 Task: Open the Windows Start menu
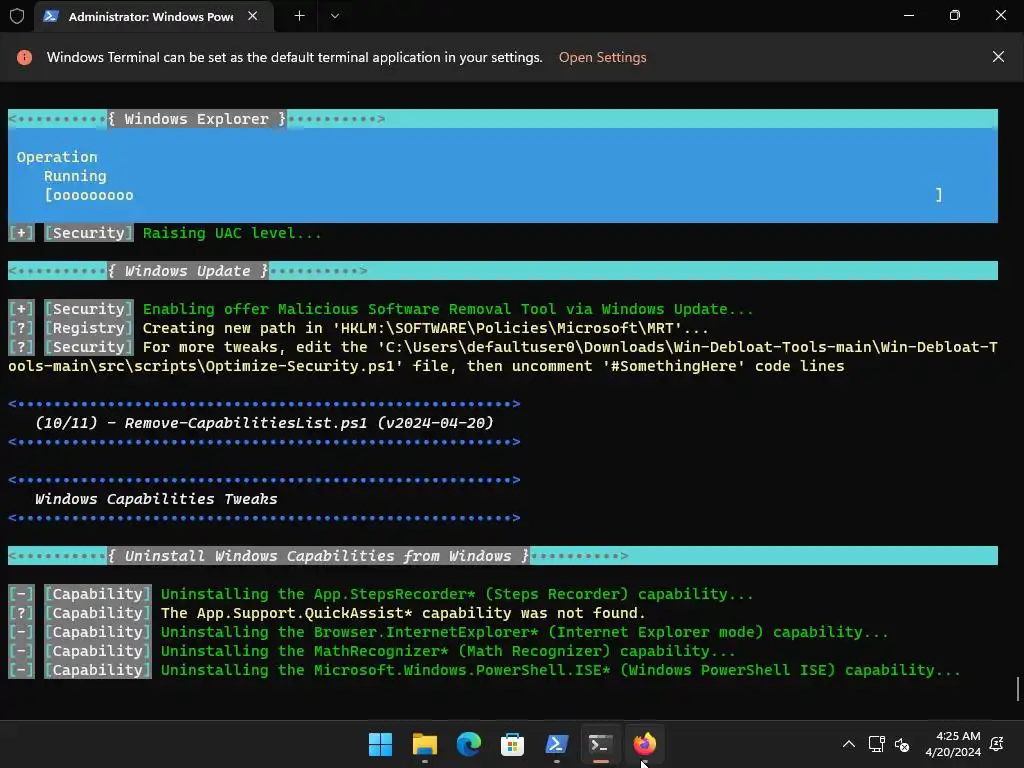pos(380,744)
